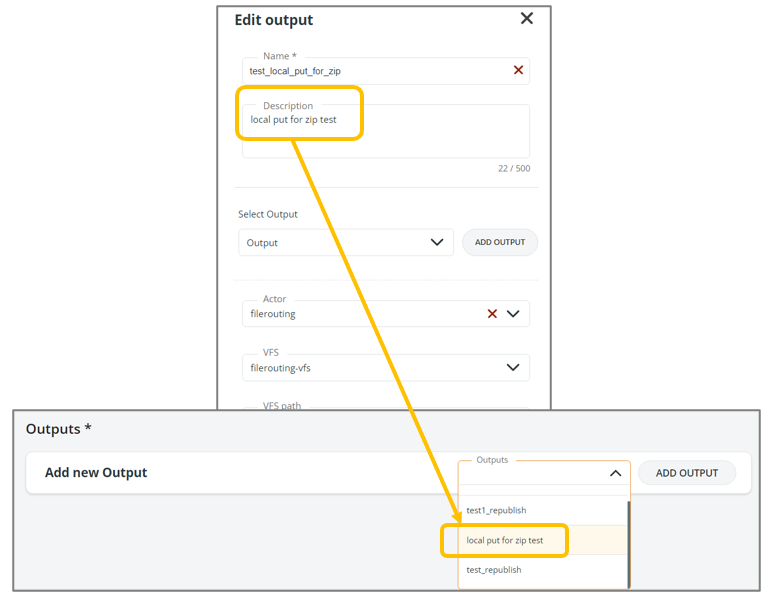Open the Select Output dropdown
Image resolution: width=771 pixels, height=595 pixels.
[345, 242]
